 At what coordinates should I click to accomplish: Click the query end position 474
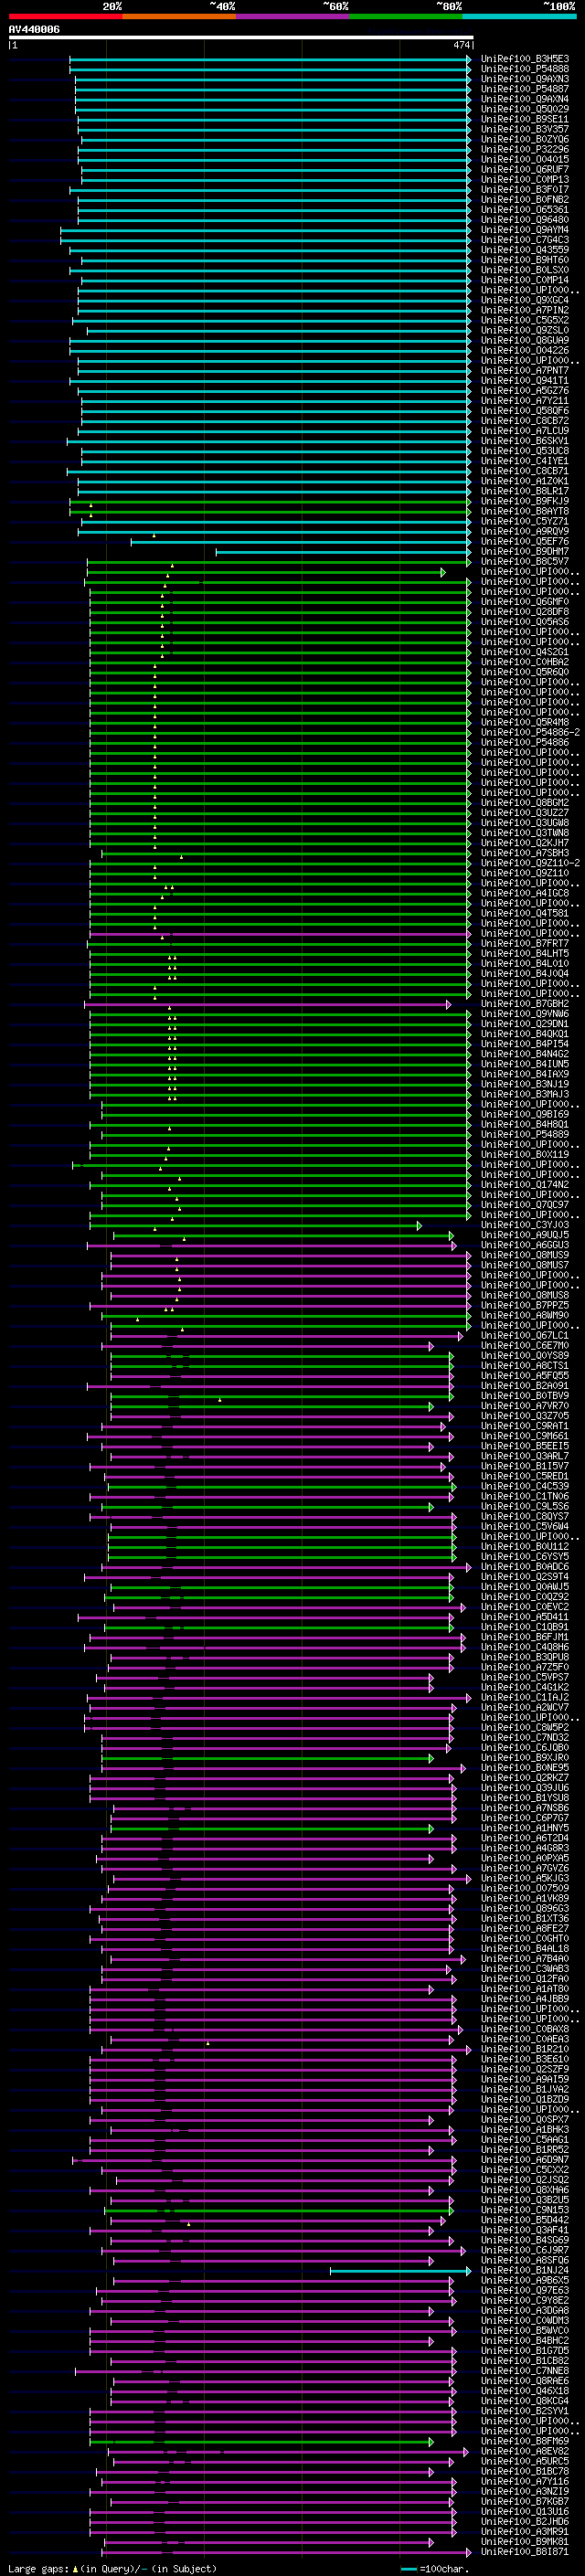(x=461, y=45)
